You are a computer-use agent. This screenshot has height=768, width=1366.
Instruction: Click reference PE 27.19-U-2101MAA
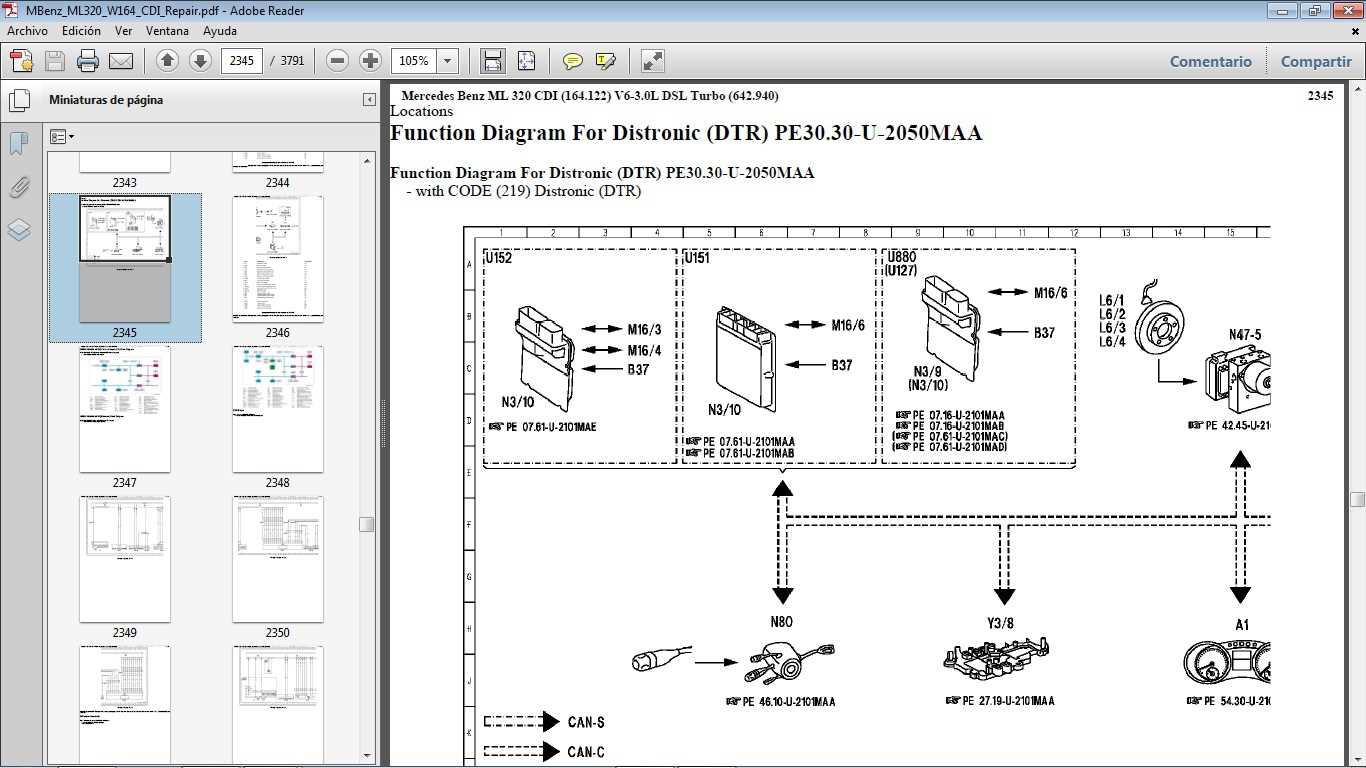pos(1000,701)
